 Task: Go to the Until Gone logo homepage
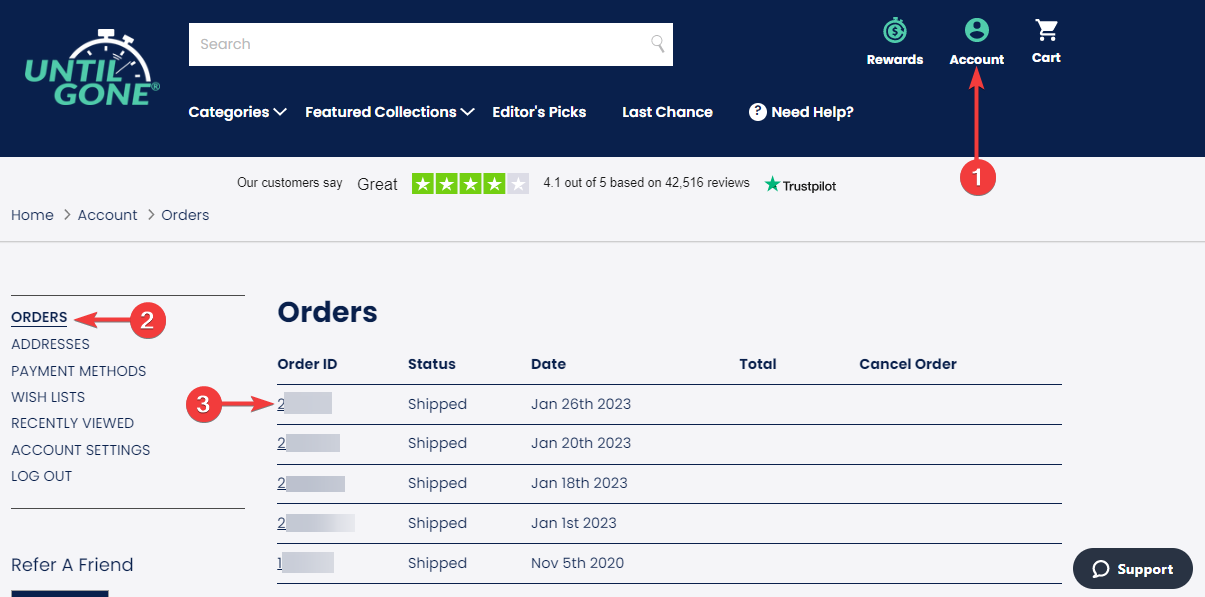[92, 70]
